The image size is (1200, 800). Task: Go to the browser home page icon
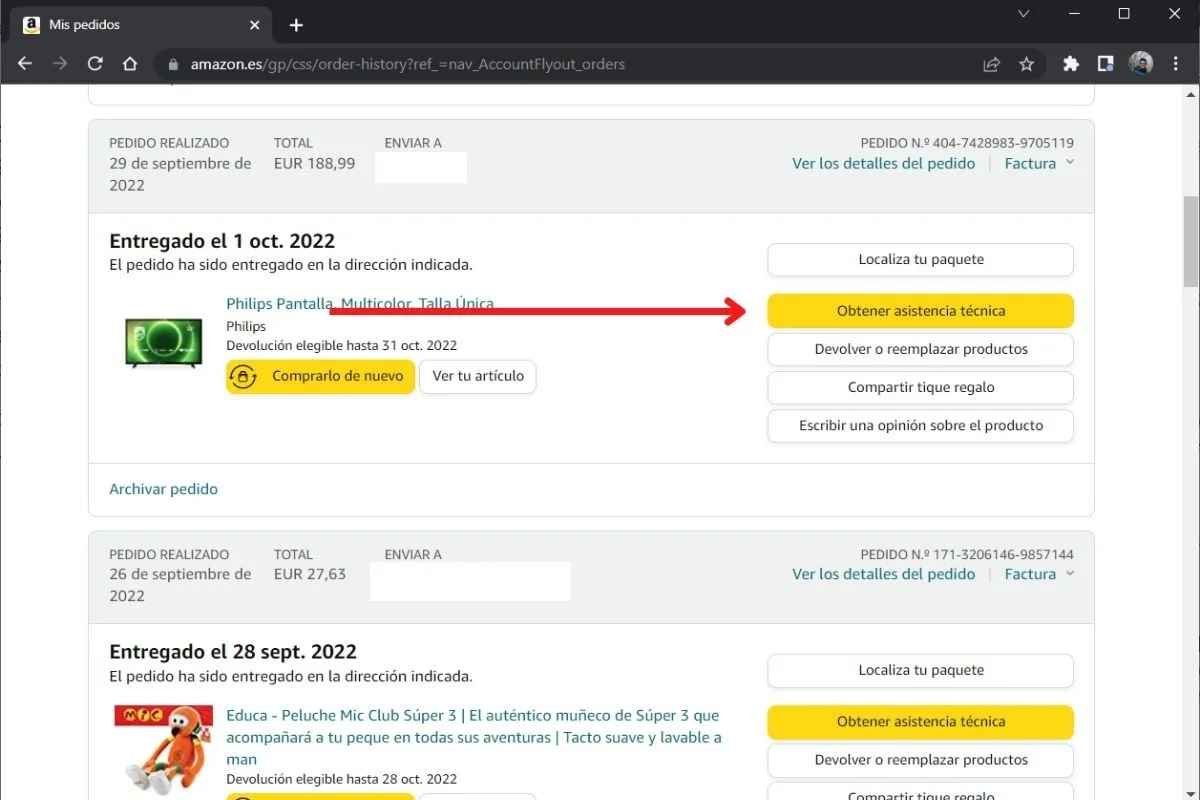click(x=130, y=64)
